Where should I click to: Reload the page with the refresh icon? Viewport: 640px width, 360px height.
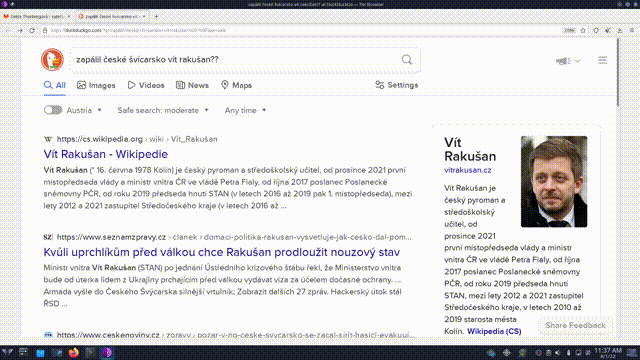(x=32, y=31)
